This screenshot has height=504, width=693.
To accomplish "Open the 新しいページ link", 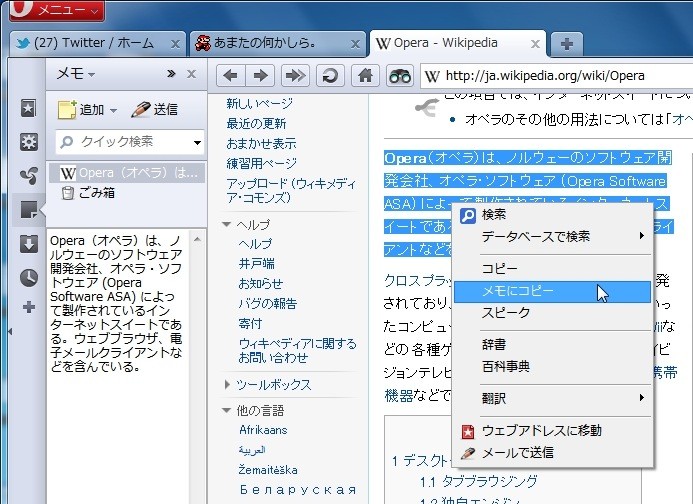I will pos(259,103).
